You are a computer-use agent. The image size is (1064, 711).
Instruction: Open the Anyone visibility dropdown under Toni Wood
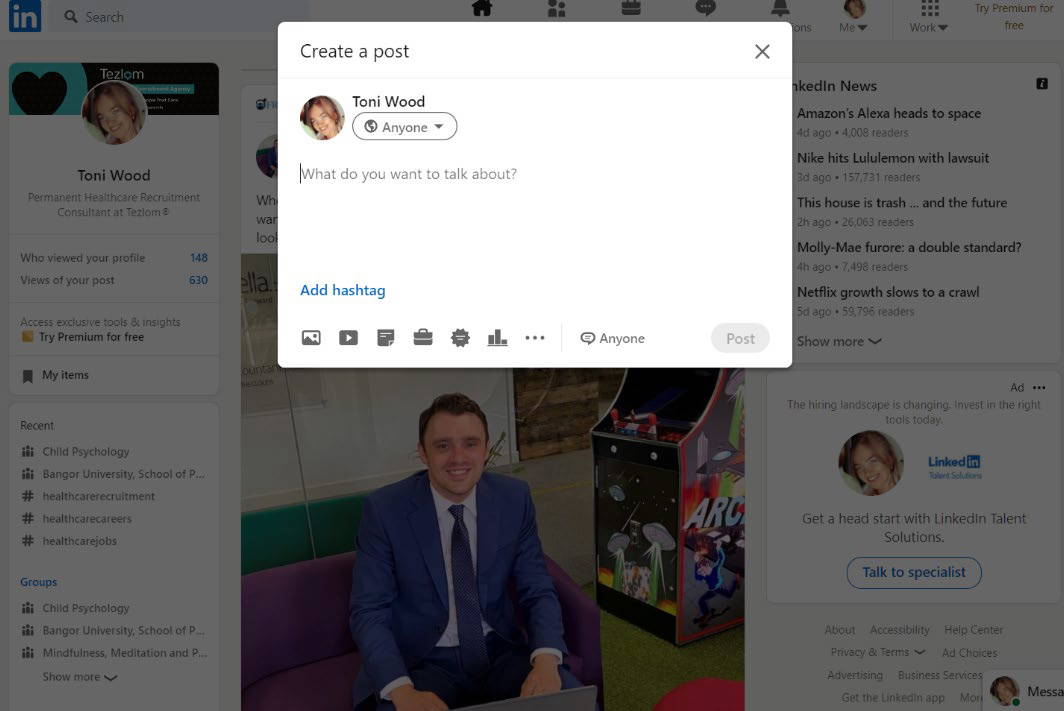pos(404,127)
